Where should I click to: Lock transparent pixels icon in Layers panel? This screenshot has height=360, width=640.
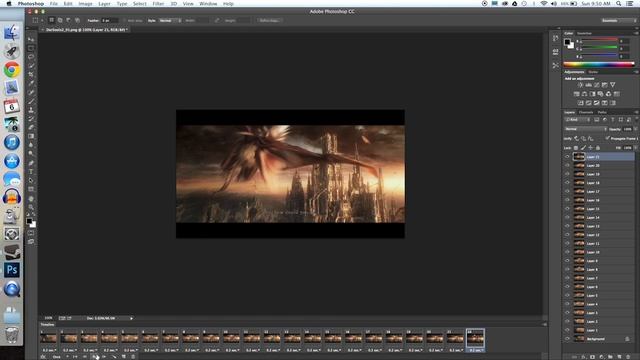576,148
